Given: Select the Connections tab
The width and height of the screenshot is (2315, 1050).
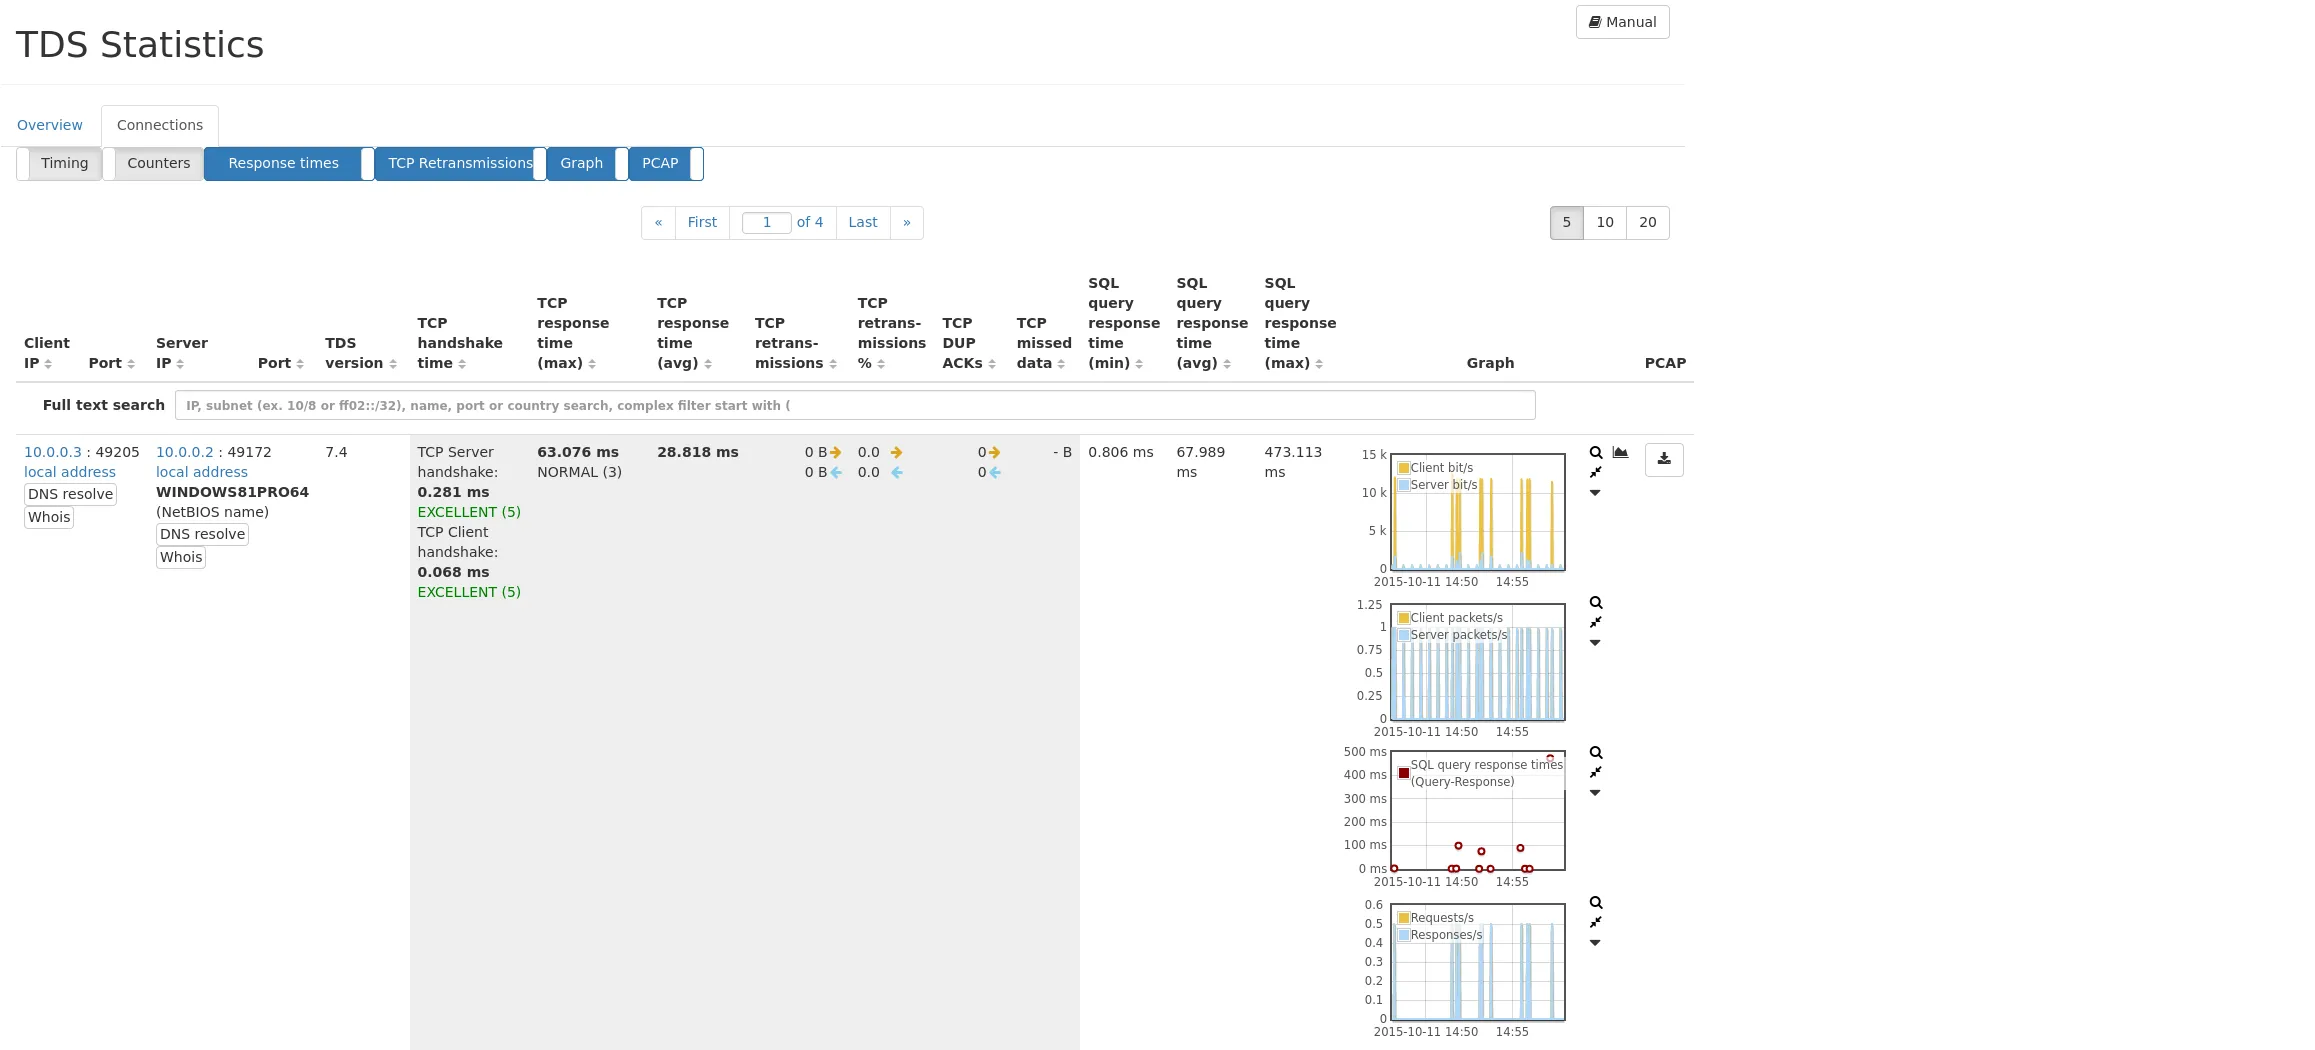Looking at the screenshot, I should [x=160, y=125].
